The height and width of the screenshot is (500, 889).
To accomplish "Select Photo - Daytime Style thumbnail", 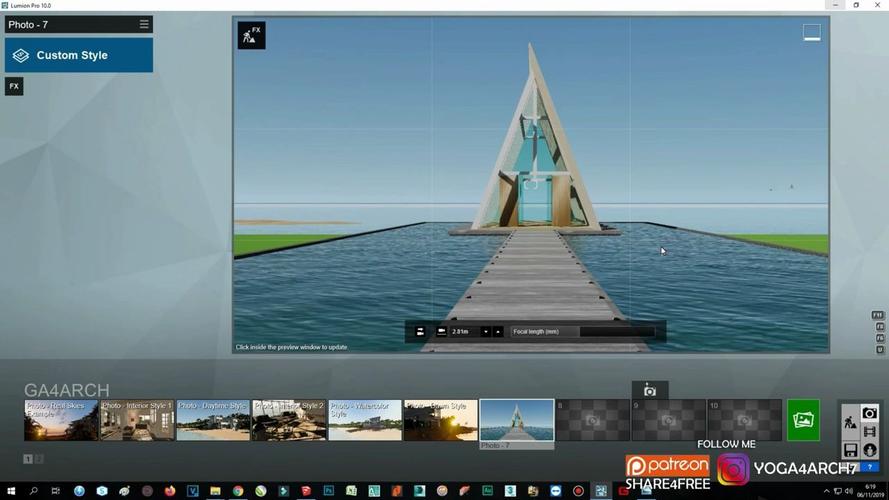I will (x=213, y=420).
